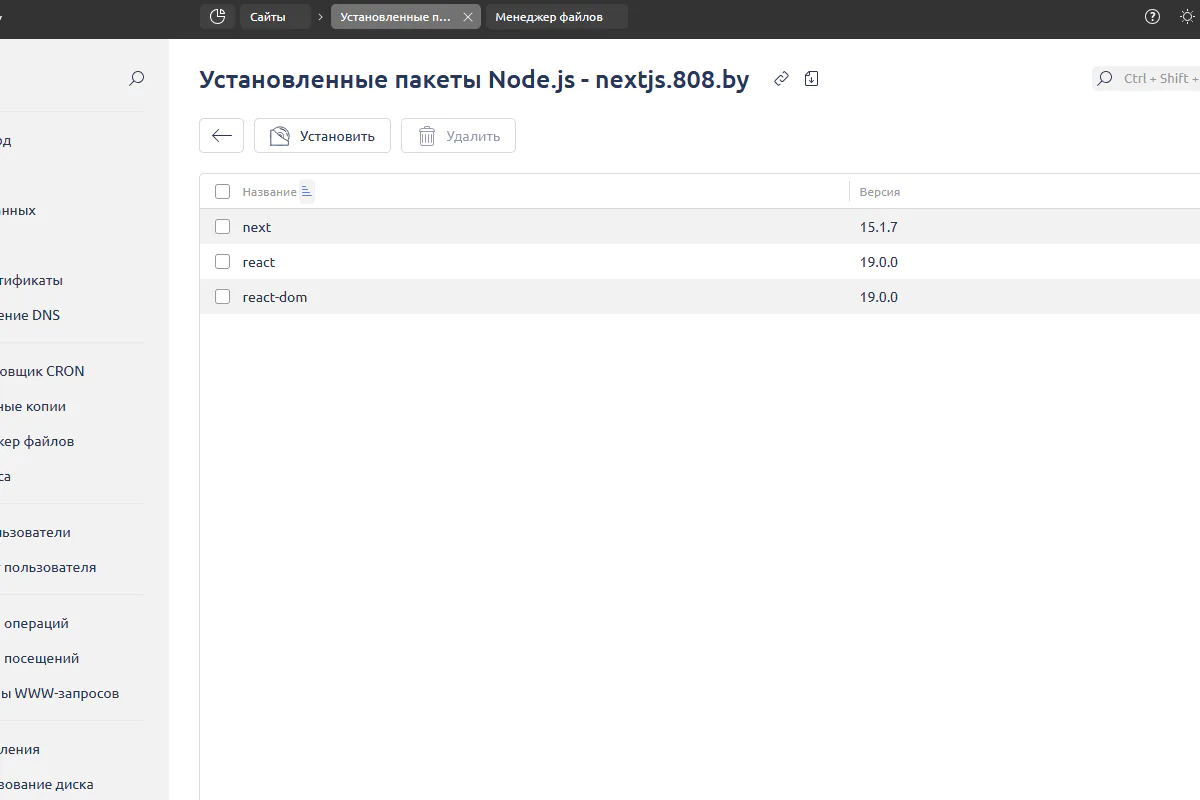
Task: Click the export file icon beside the title
Action: 811,79
